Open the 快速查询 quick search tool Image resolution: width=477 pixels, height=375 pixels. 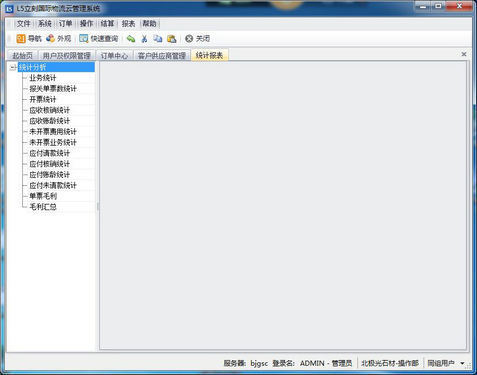[x=99, y=39]
